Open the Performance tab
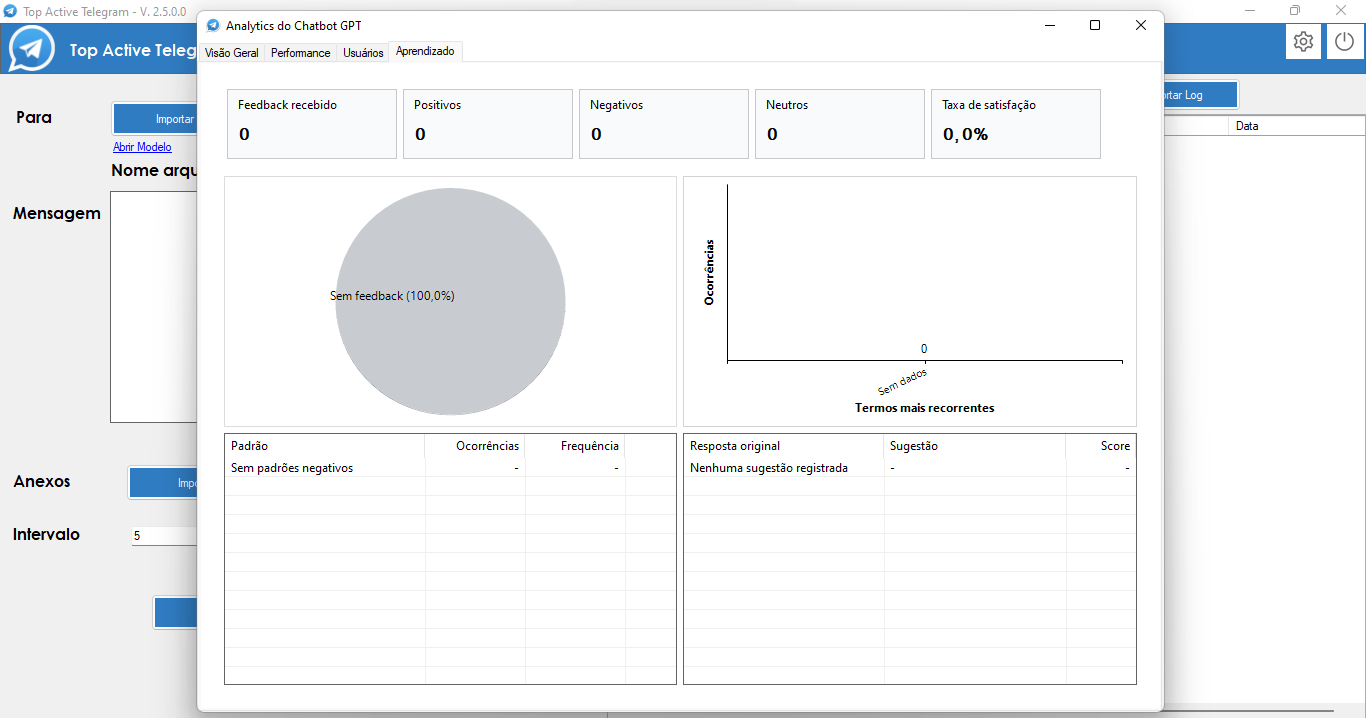The image size is (1366, 718). point(300,53)
